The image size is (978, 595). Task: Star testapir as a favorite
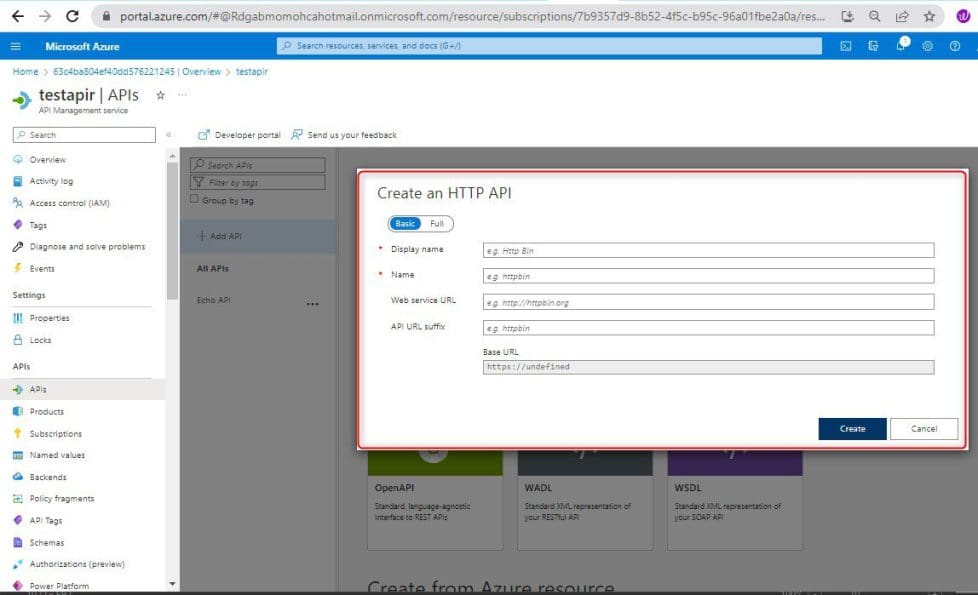(160, 95)
